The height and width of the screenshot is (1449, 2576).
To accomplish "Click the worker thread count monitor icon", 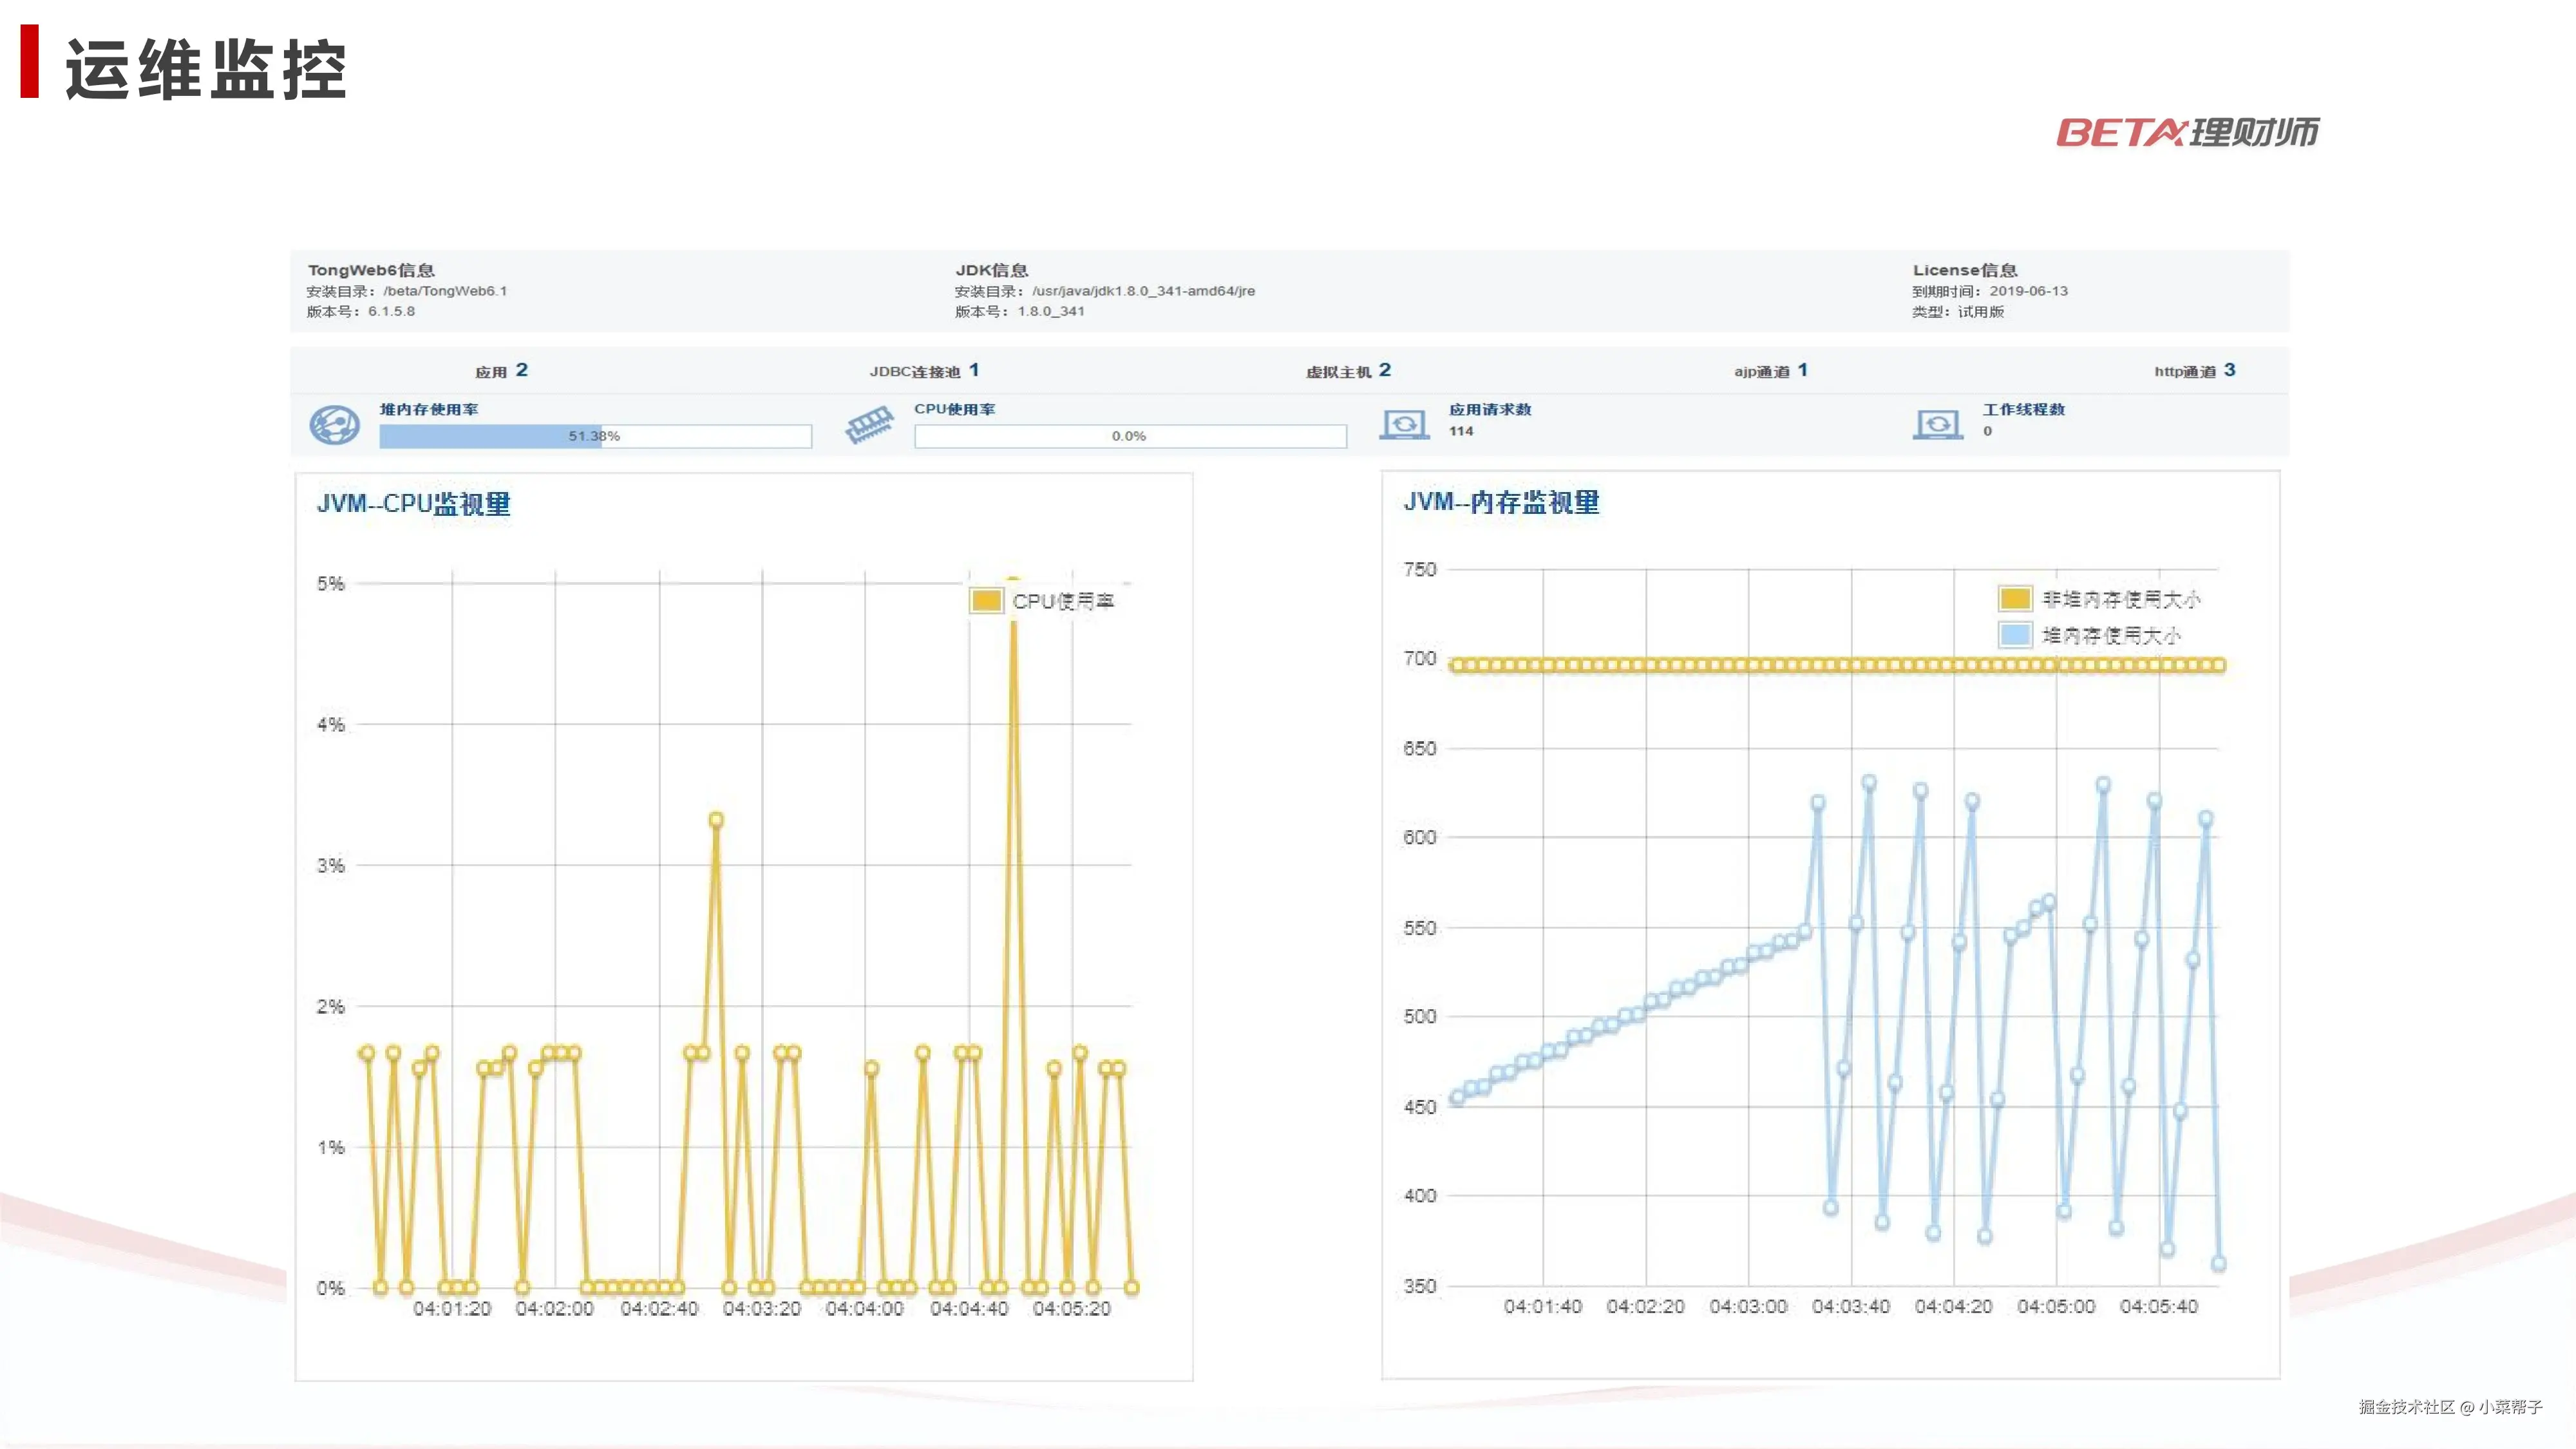I will point(1938,425).
